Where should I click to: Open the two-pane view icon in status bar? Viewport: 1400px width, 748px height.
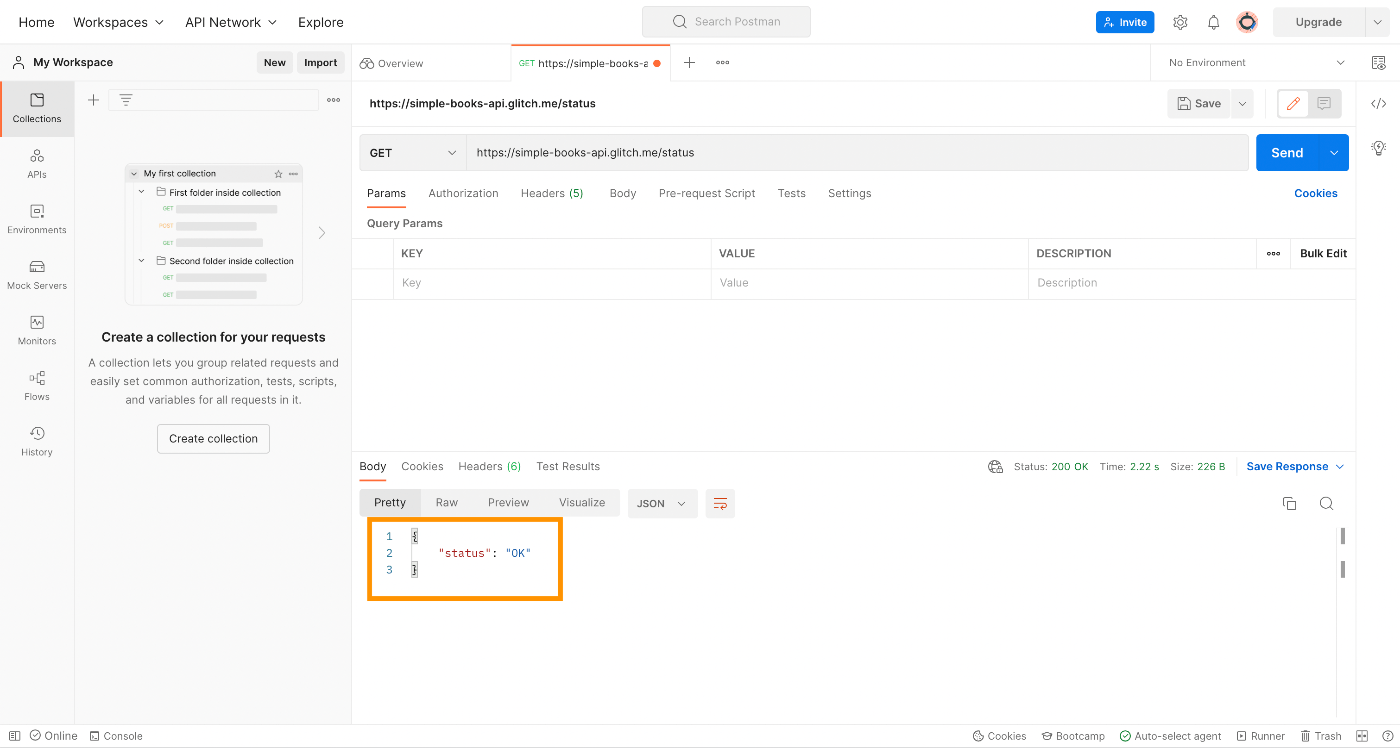click(1362, 736)
